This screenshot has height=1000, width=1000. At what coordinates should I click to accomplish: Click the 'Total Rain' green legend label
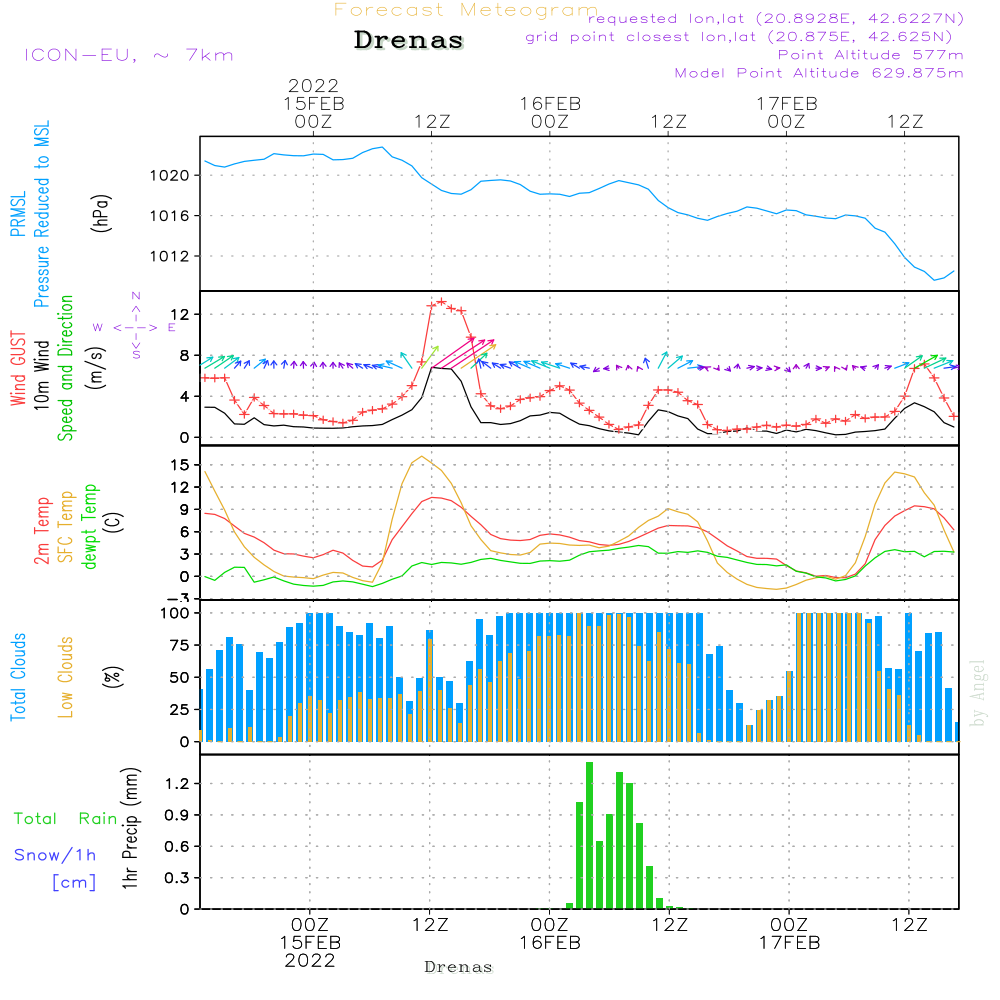pyautogui.click(x=66, y=819)
